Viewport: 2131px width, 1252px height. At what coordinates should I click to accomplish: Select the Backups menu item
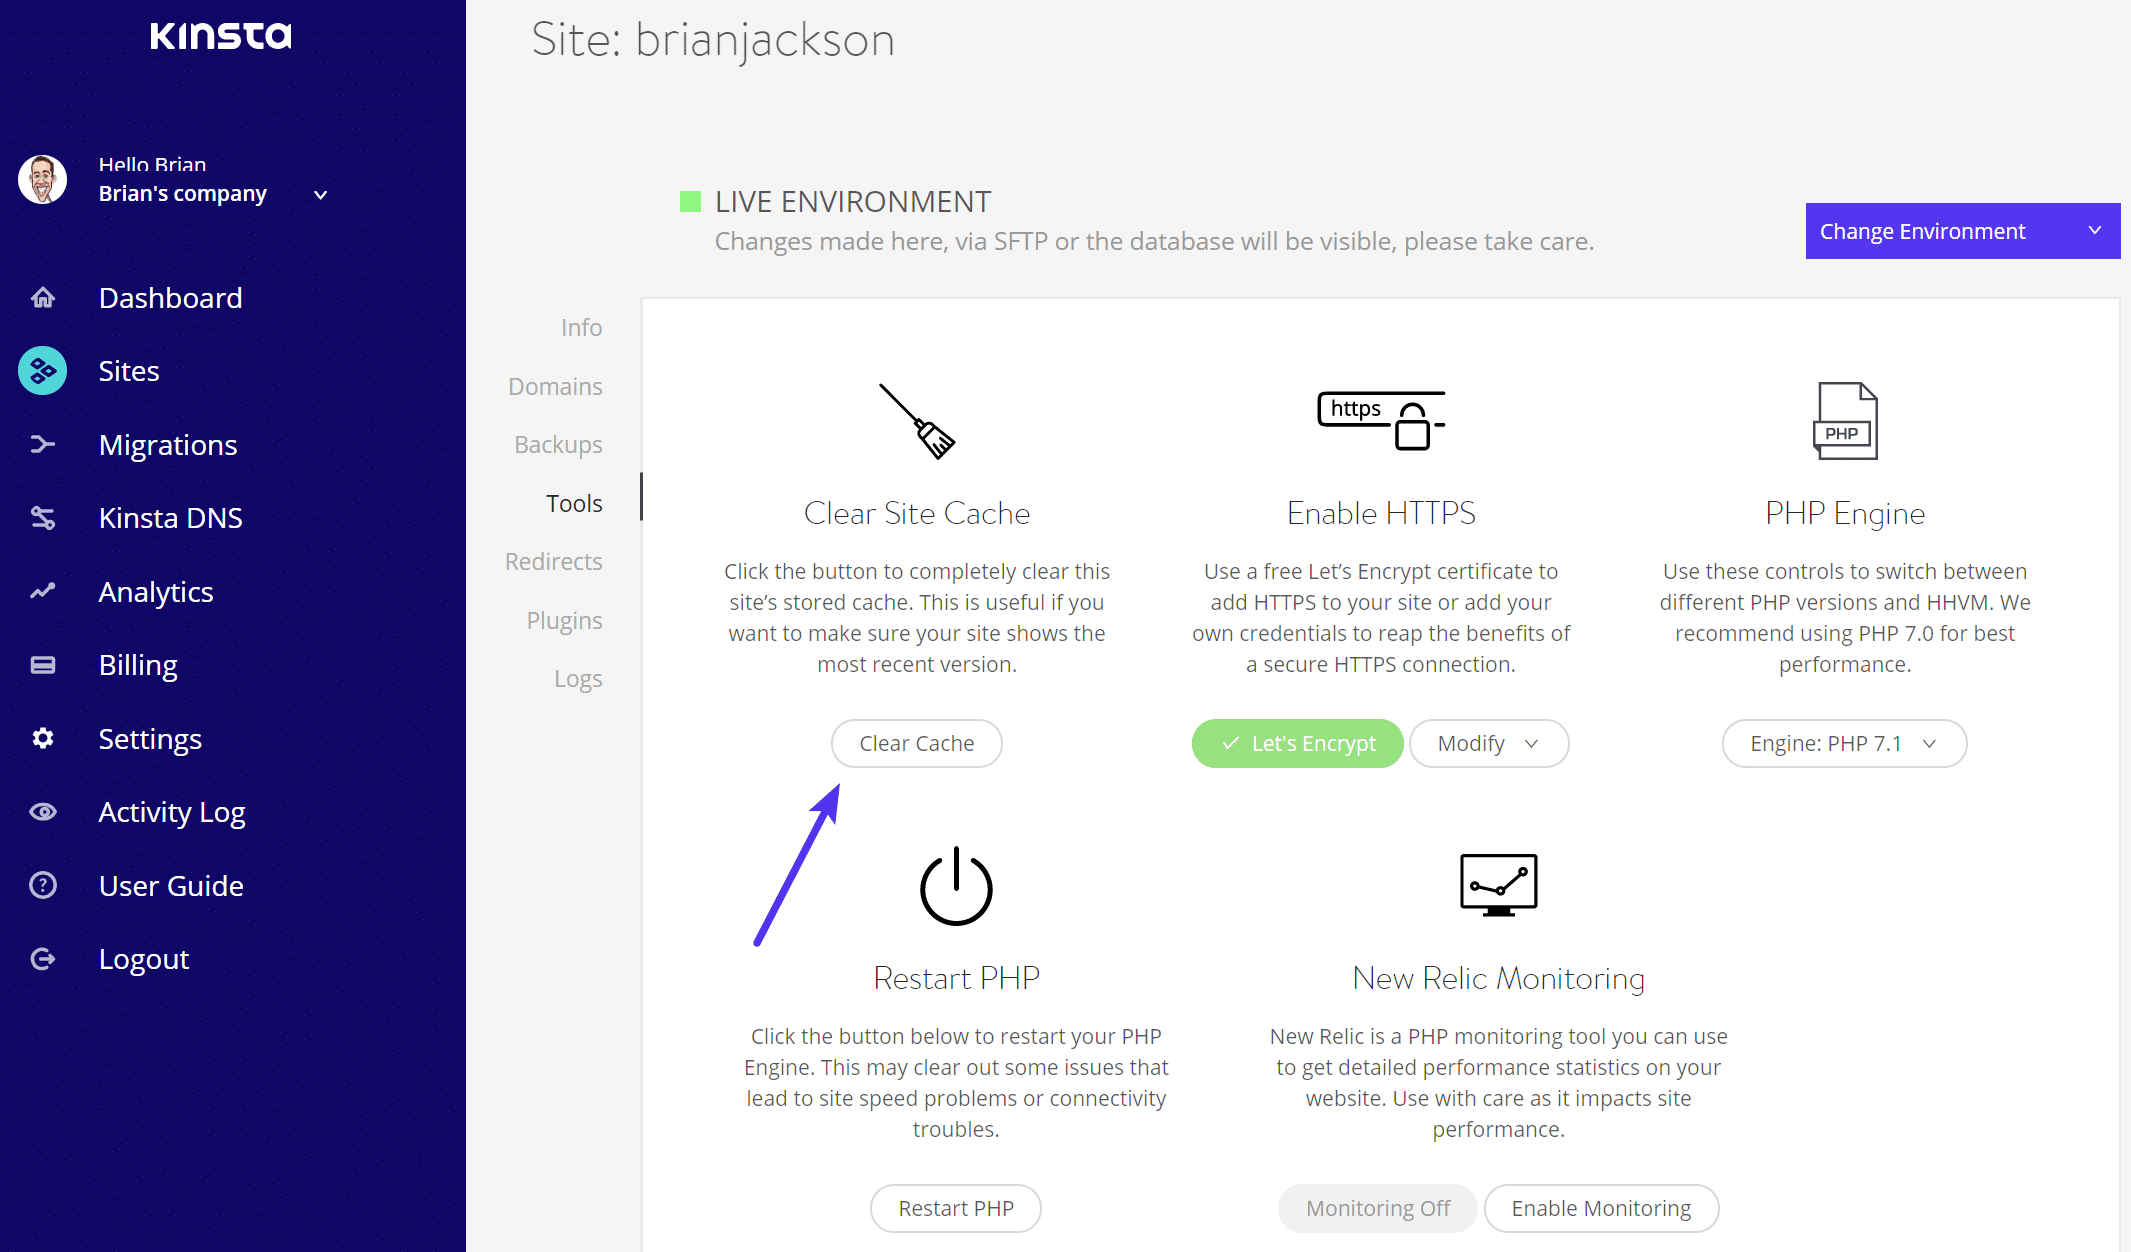(556, 443)
